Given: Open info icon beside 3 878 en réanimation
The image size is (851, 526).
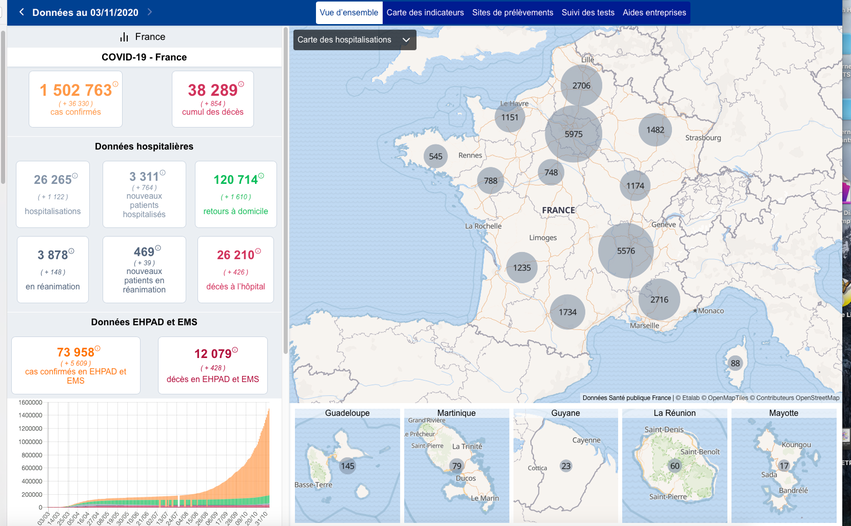Looking at the screenshot, I should click(x=71, y=251).
